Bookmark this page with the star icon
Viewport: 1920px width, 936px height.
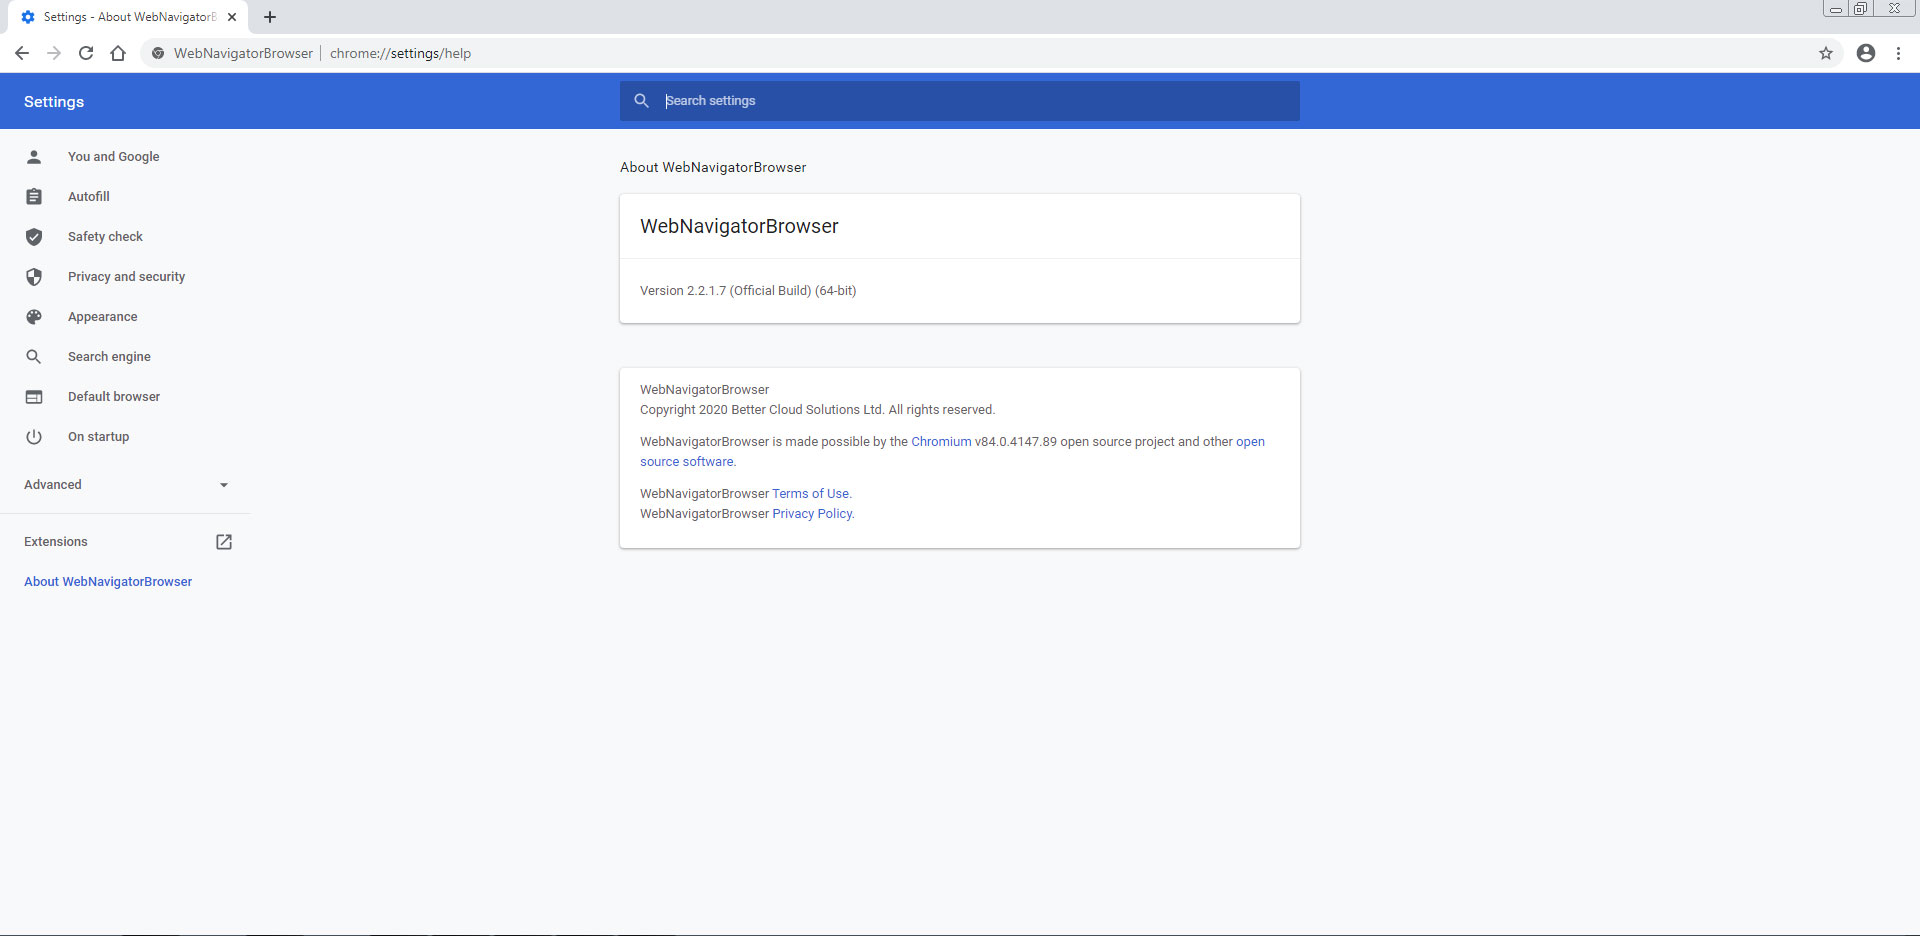point(1825,53)
